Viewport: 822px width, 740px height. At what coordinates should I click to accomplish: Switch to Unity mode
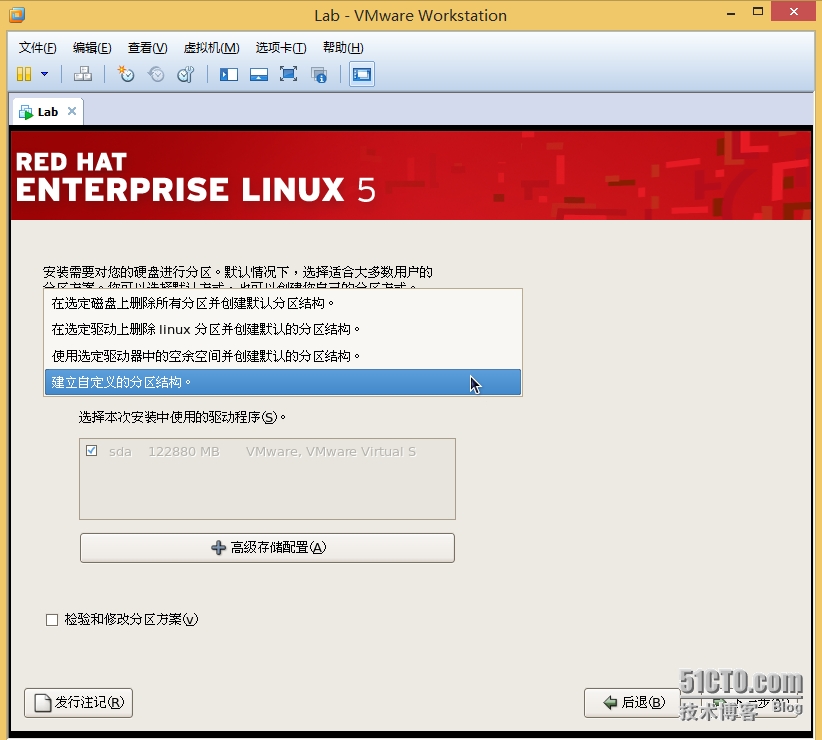[319, 74]
